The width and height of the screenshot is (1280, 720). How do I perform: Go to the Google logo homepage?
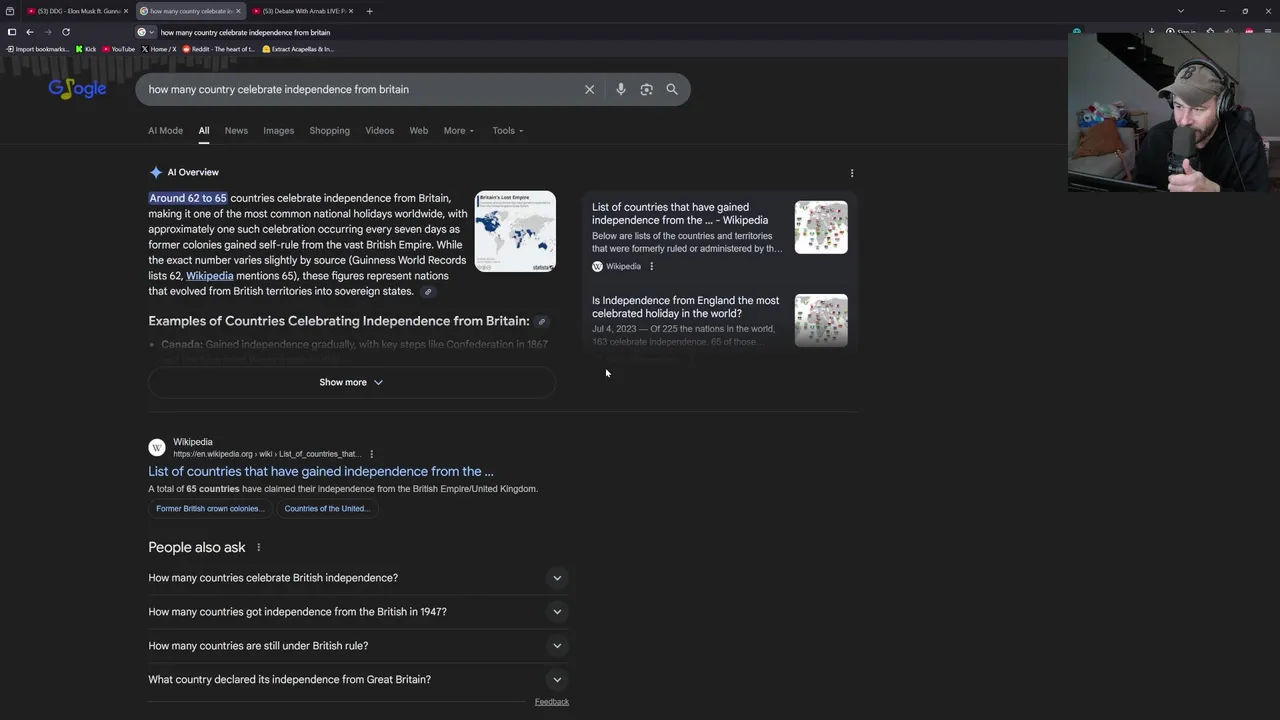coord(77,89)
